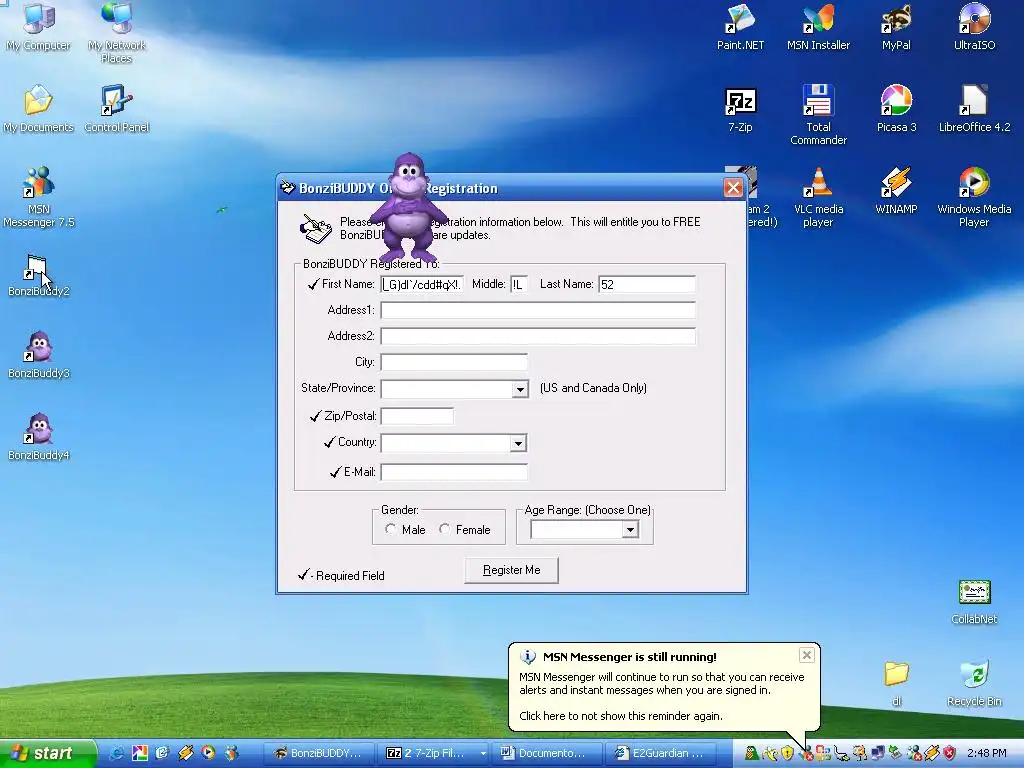Open the Control Panel shortcut
Screen dimensions: 1024x768
(x=117, y=108)
